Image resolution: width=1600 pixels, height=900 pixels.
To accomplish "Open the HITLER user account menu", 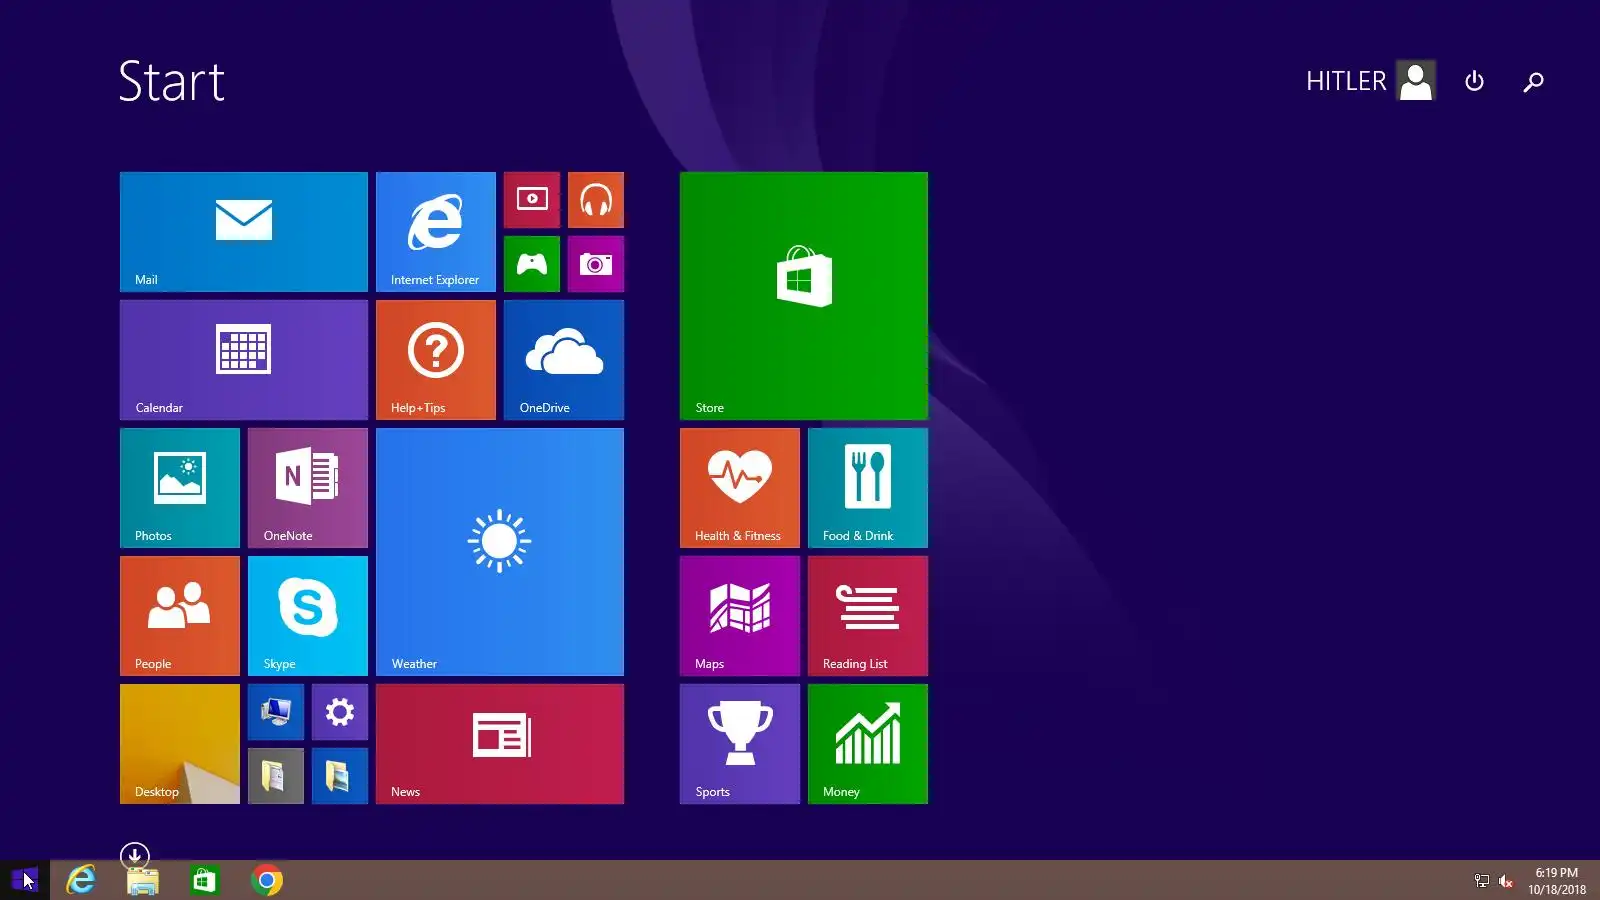I will coord(1370,81).
